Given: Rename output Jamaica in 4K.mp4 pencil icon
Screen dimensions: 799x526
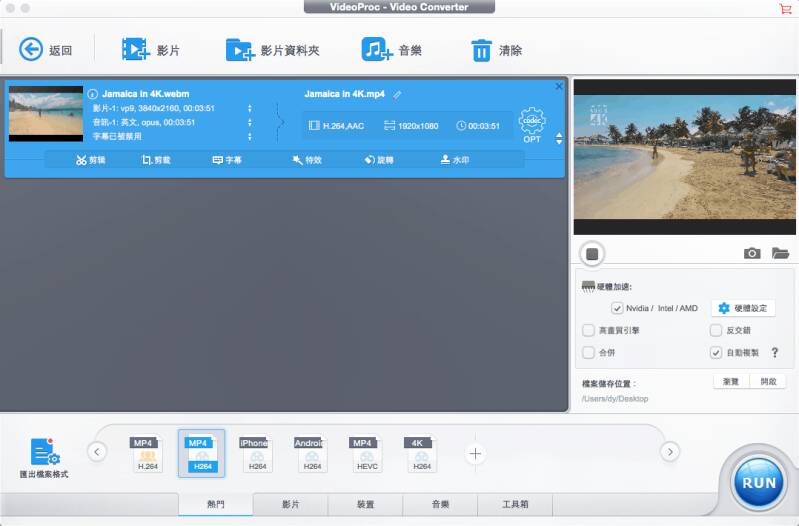Looking at the screenshot, I should (x=397, y=94).
